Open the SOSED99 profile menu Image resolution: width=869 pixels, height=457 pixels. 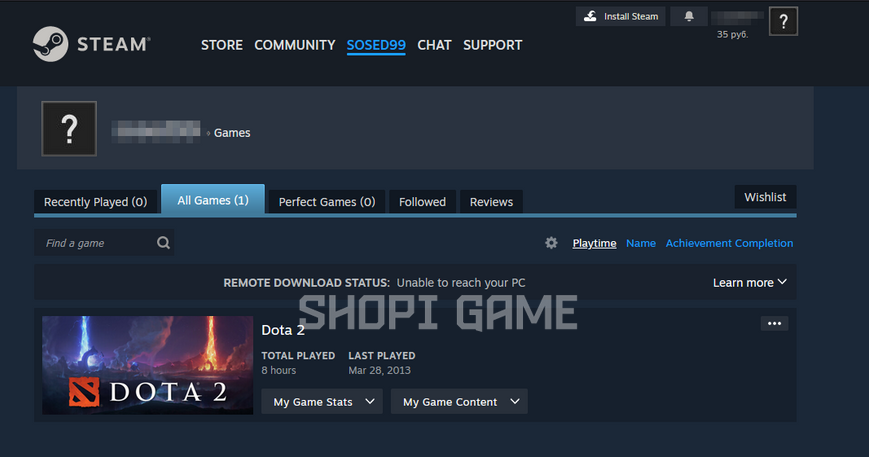tap(376, 45)
